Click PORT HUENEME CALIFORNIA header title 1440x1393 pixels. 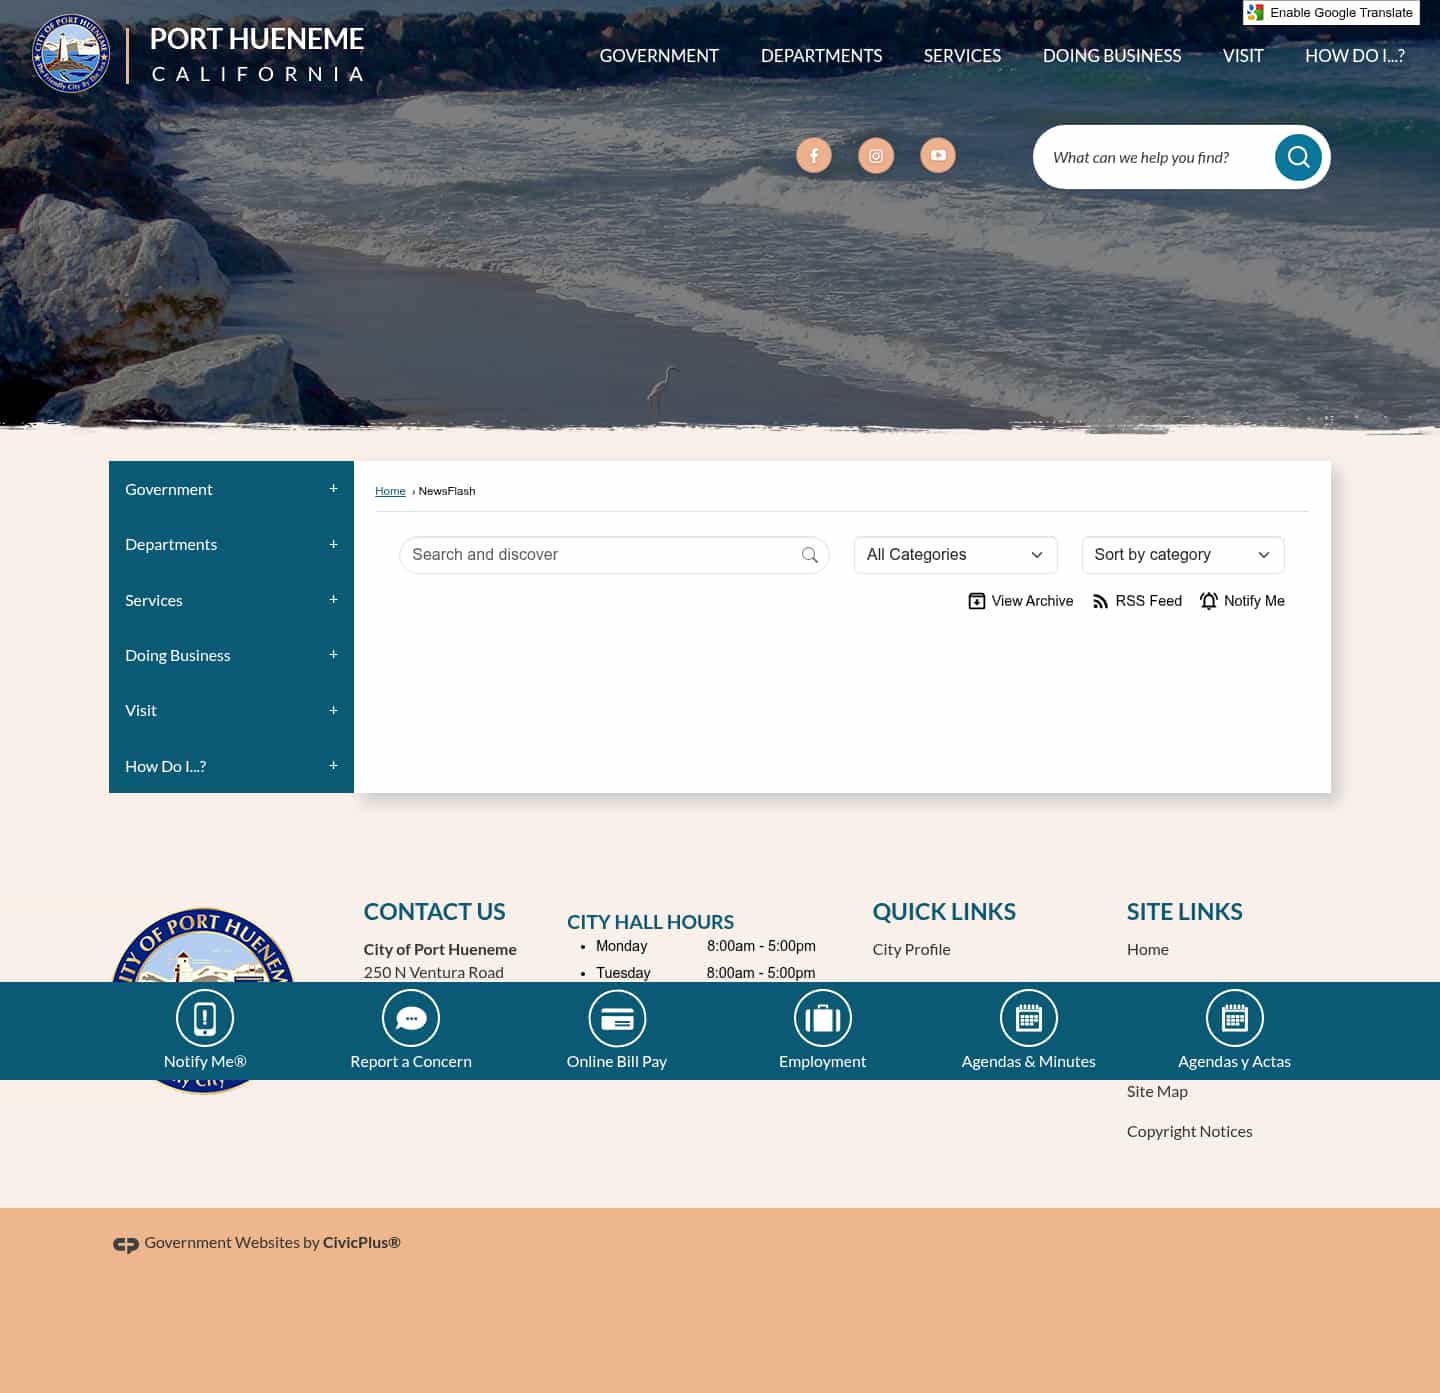257,54
